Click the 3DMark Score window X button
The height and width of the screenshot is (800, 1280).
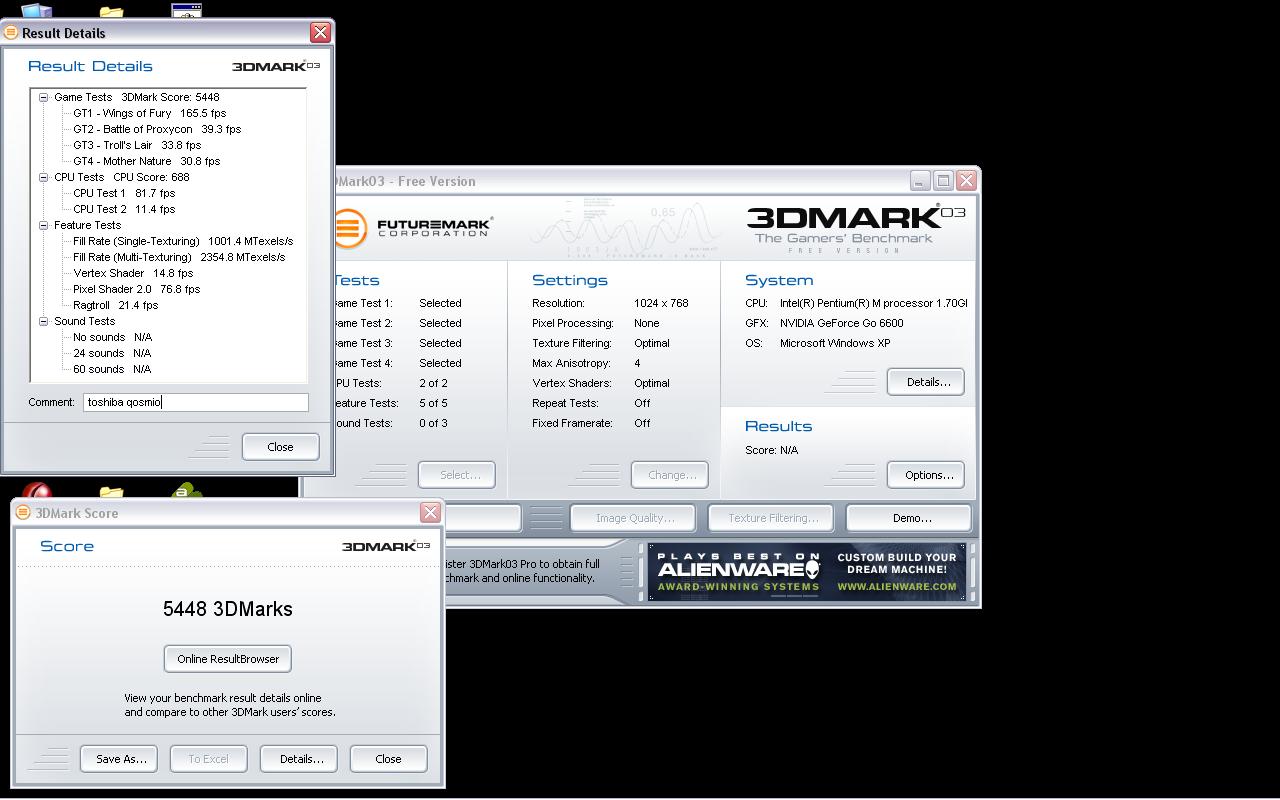(430, 512)
